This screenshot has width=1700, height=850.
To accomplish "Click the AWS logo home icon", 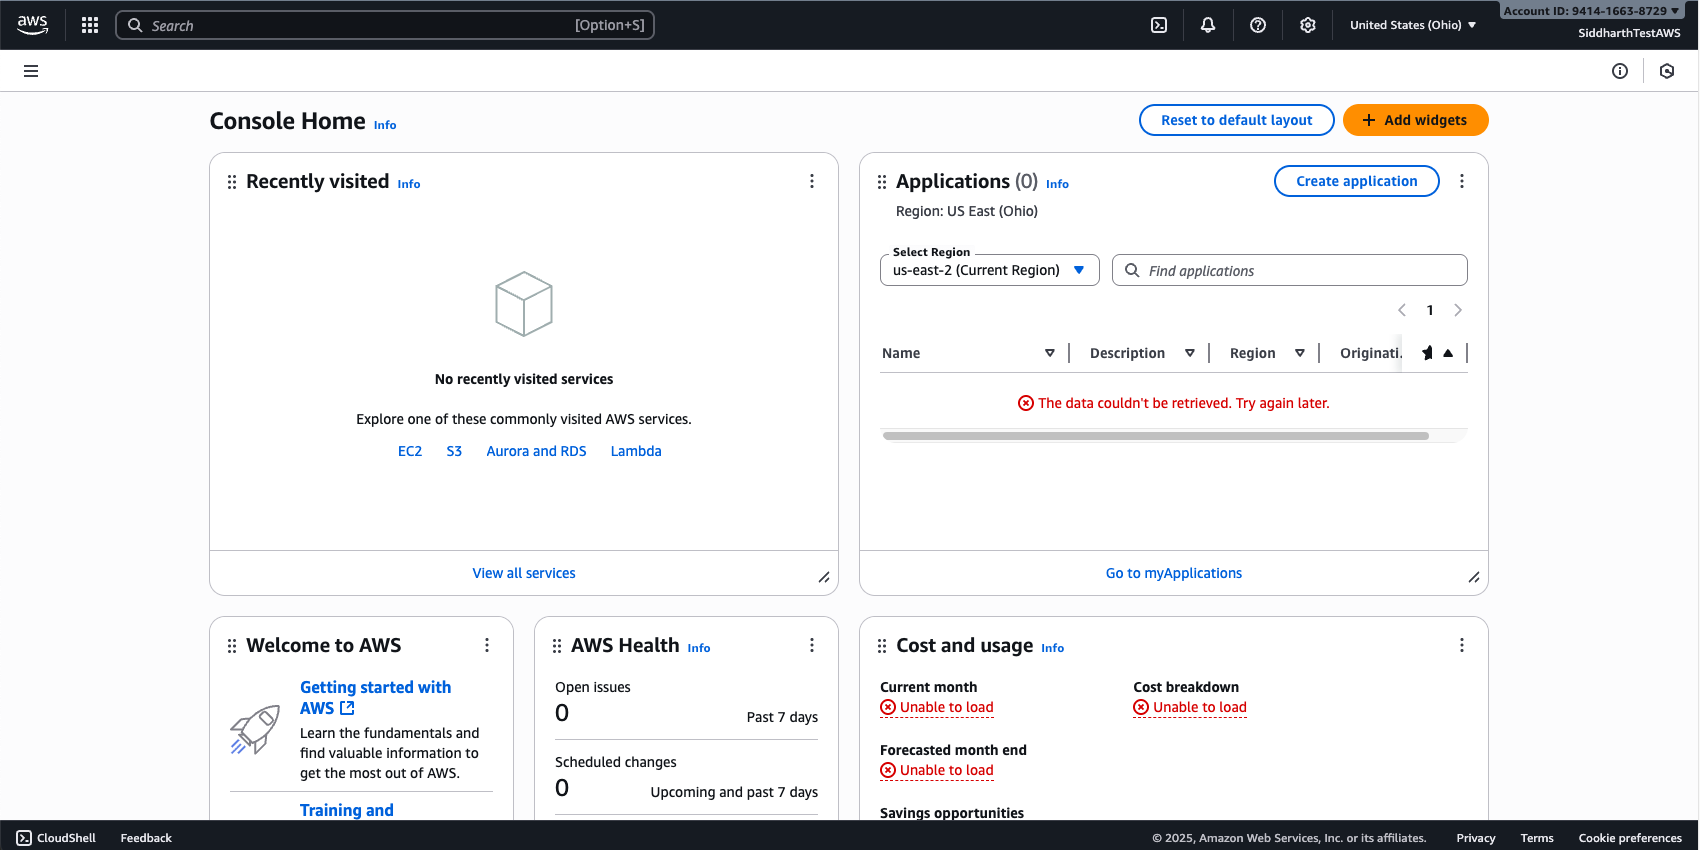I will [32, 25].
